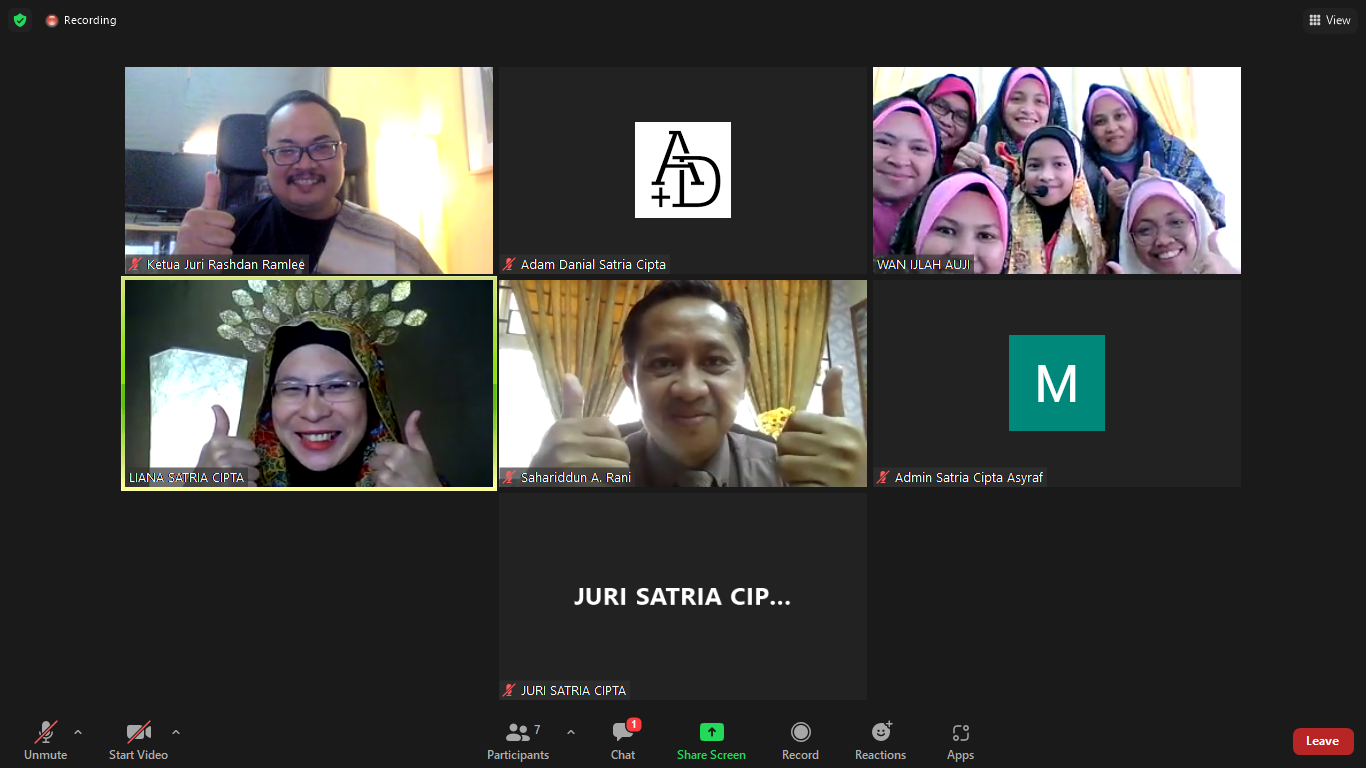Select the JURI SATRIA CIPTA participant tile
Viewport: 1366px width, 768px height.
tap(683, 597)
